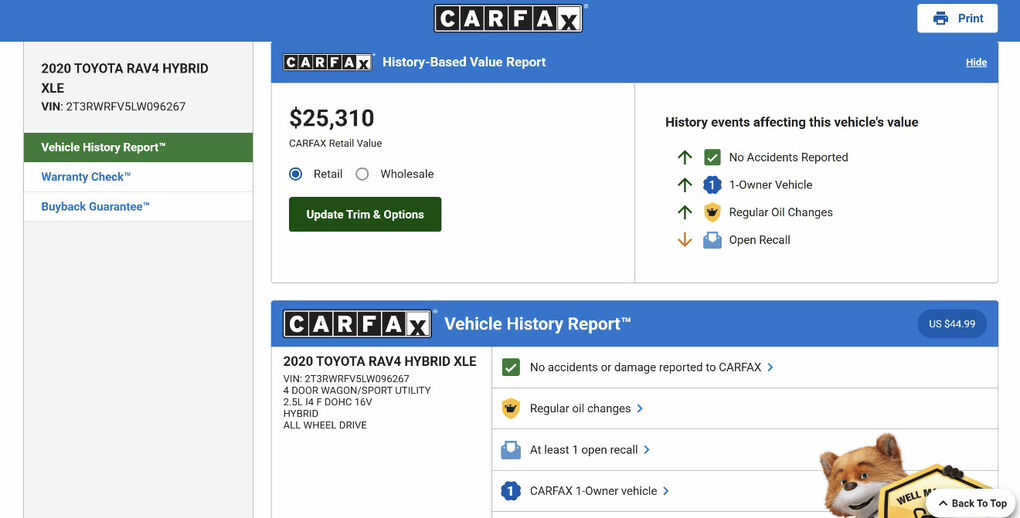This screenshot has height=518, width=1020.
Task: Select the Retail value radio button
Action: point(296,174)
